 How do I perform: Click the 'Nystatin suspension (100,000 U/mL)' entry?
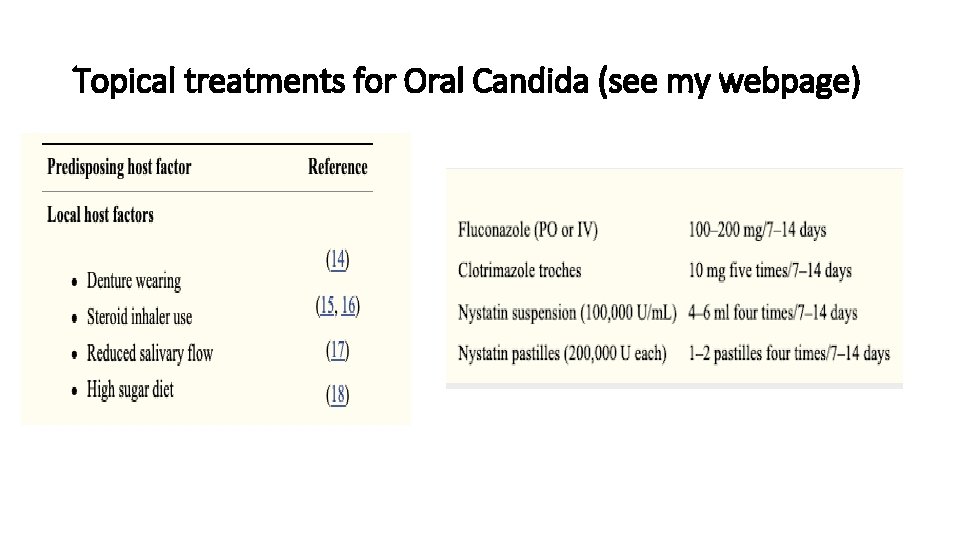pyautogui.click(x=567, y=313)
